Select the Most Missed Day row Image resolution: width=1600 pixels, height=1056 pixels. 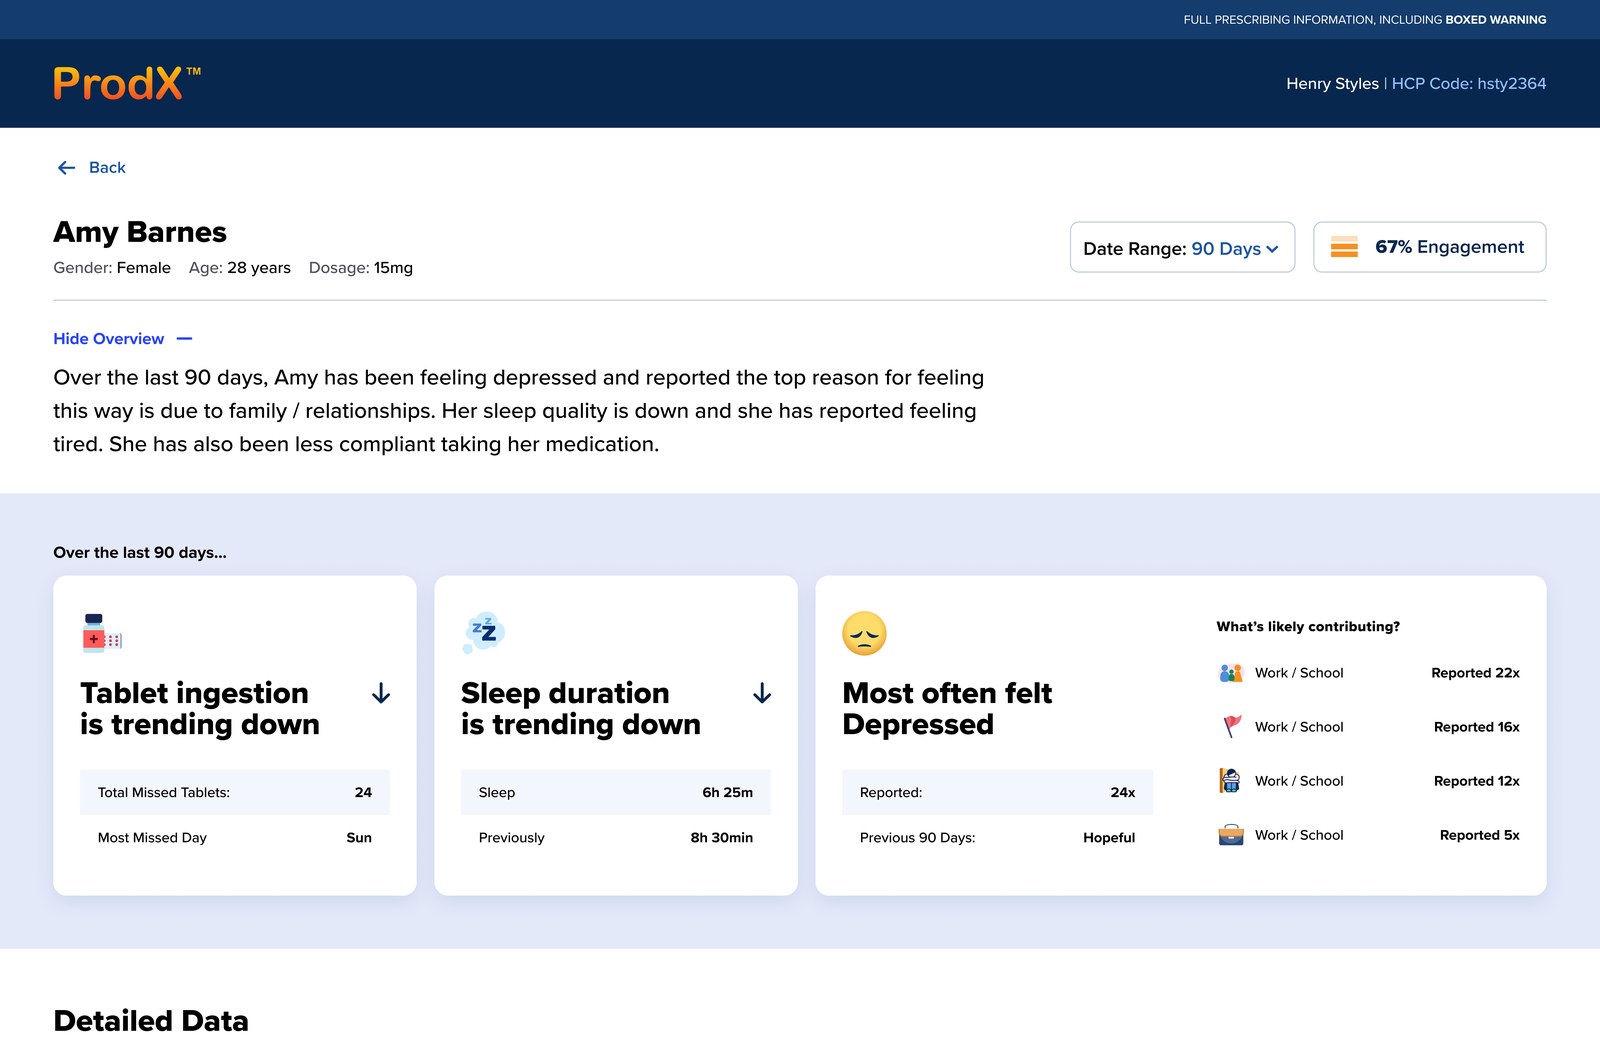click(235, 838)
